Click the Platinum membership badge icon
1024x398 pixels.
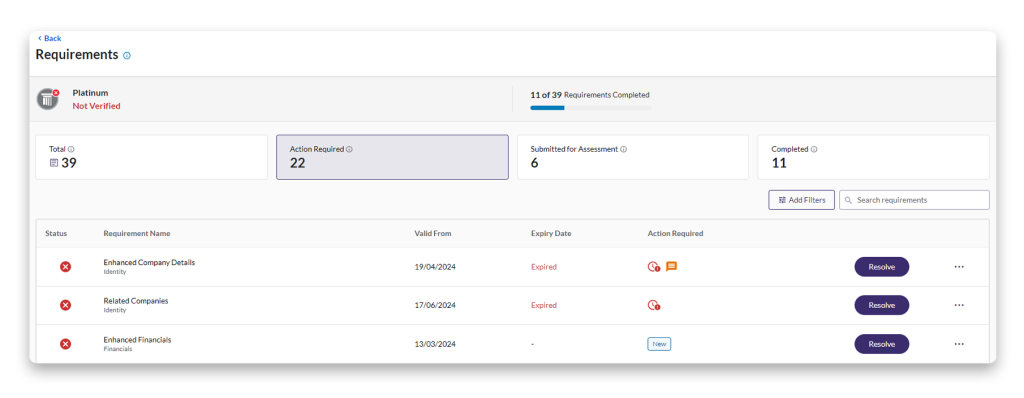click(48, 99)
